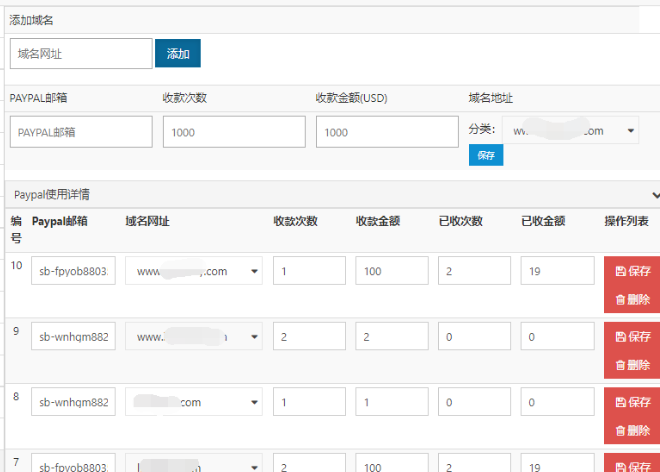Click the 已收金额 field in row 10

click(x=557, y=271)
